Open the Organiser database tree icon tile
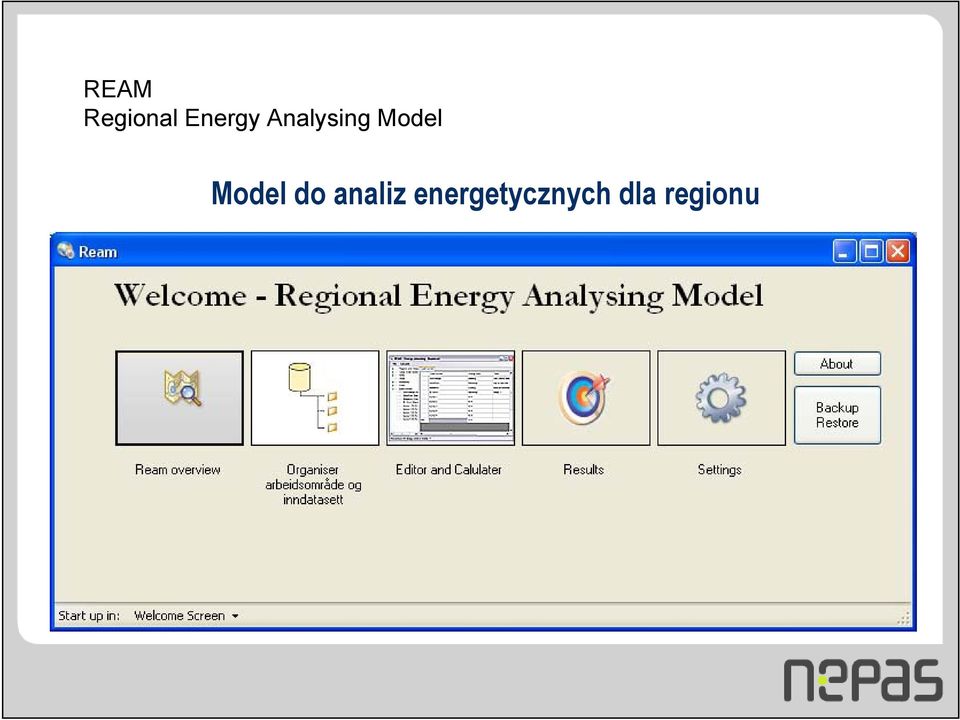This screenshot has width=960, height=720. tap(315, 398)
